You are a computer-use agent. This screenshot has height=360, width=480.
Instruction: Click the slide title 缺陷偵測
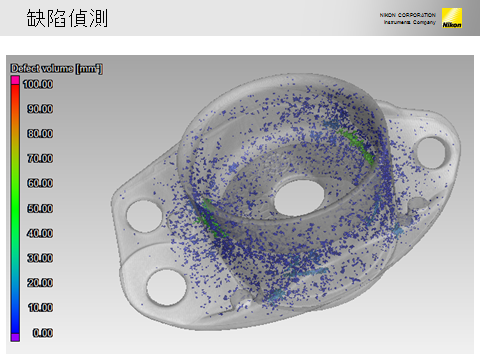coord(67,18)
